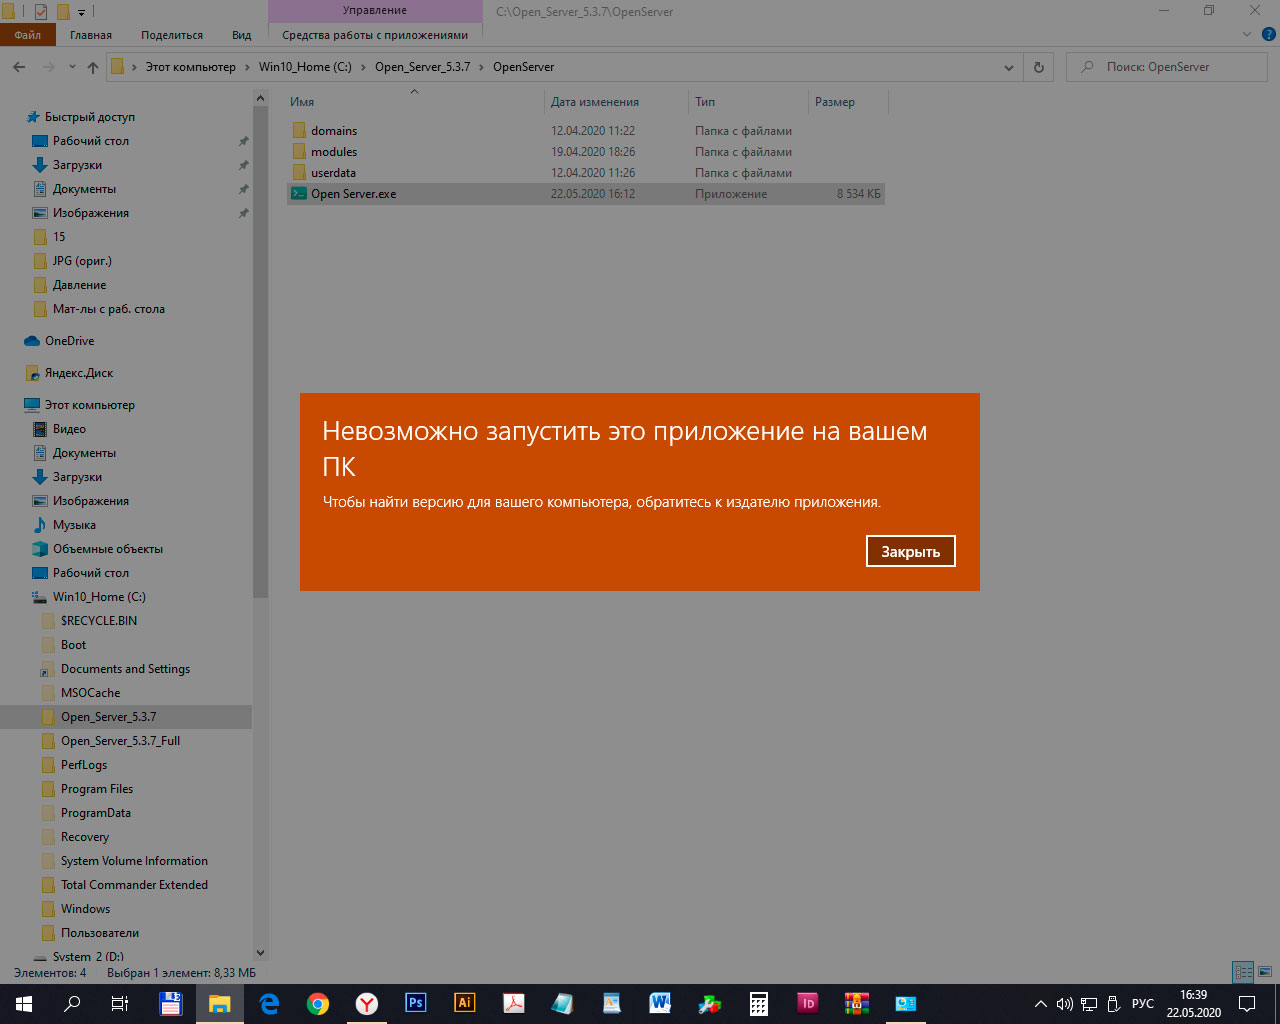
Task: Launch Google Chrome from taskbar
Action: [x=318, y=1003]
